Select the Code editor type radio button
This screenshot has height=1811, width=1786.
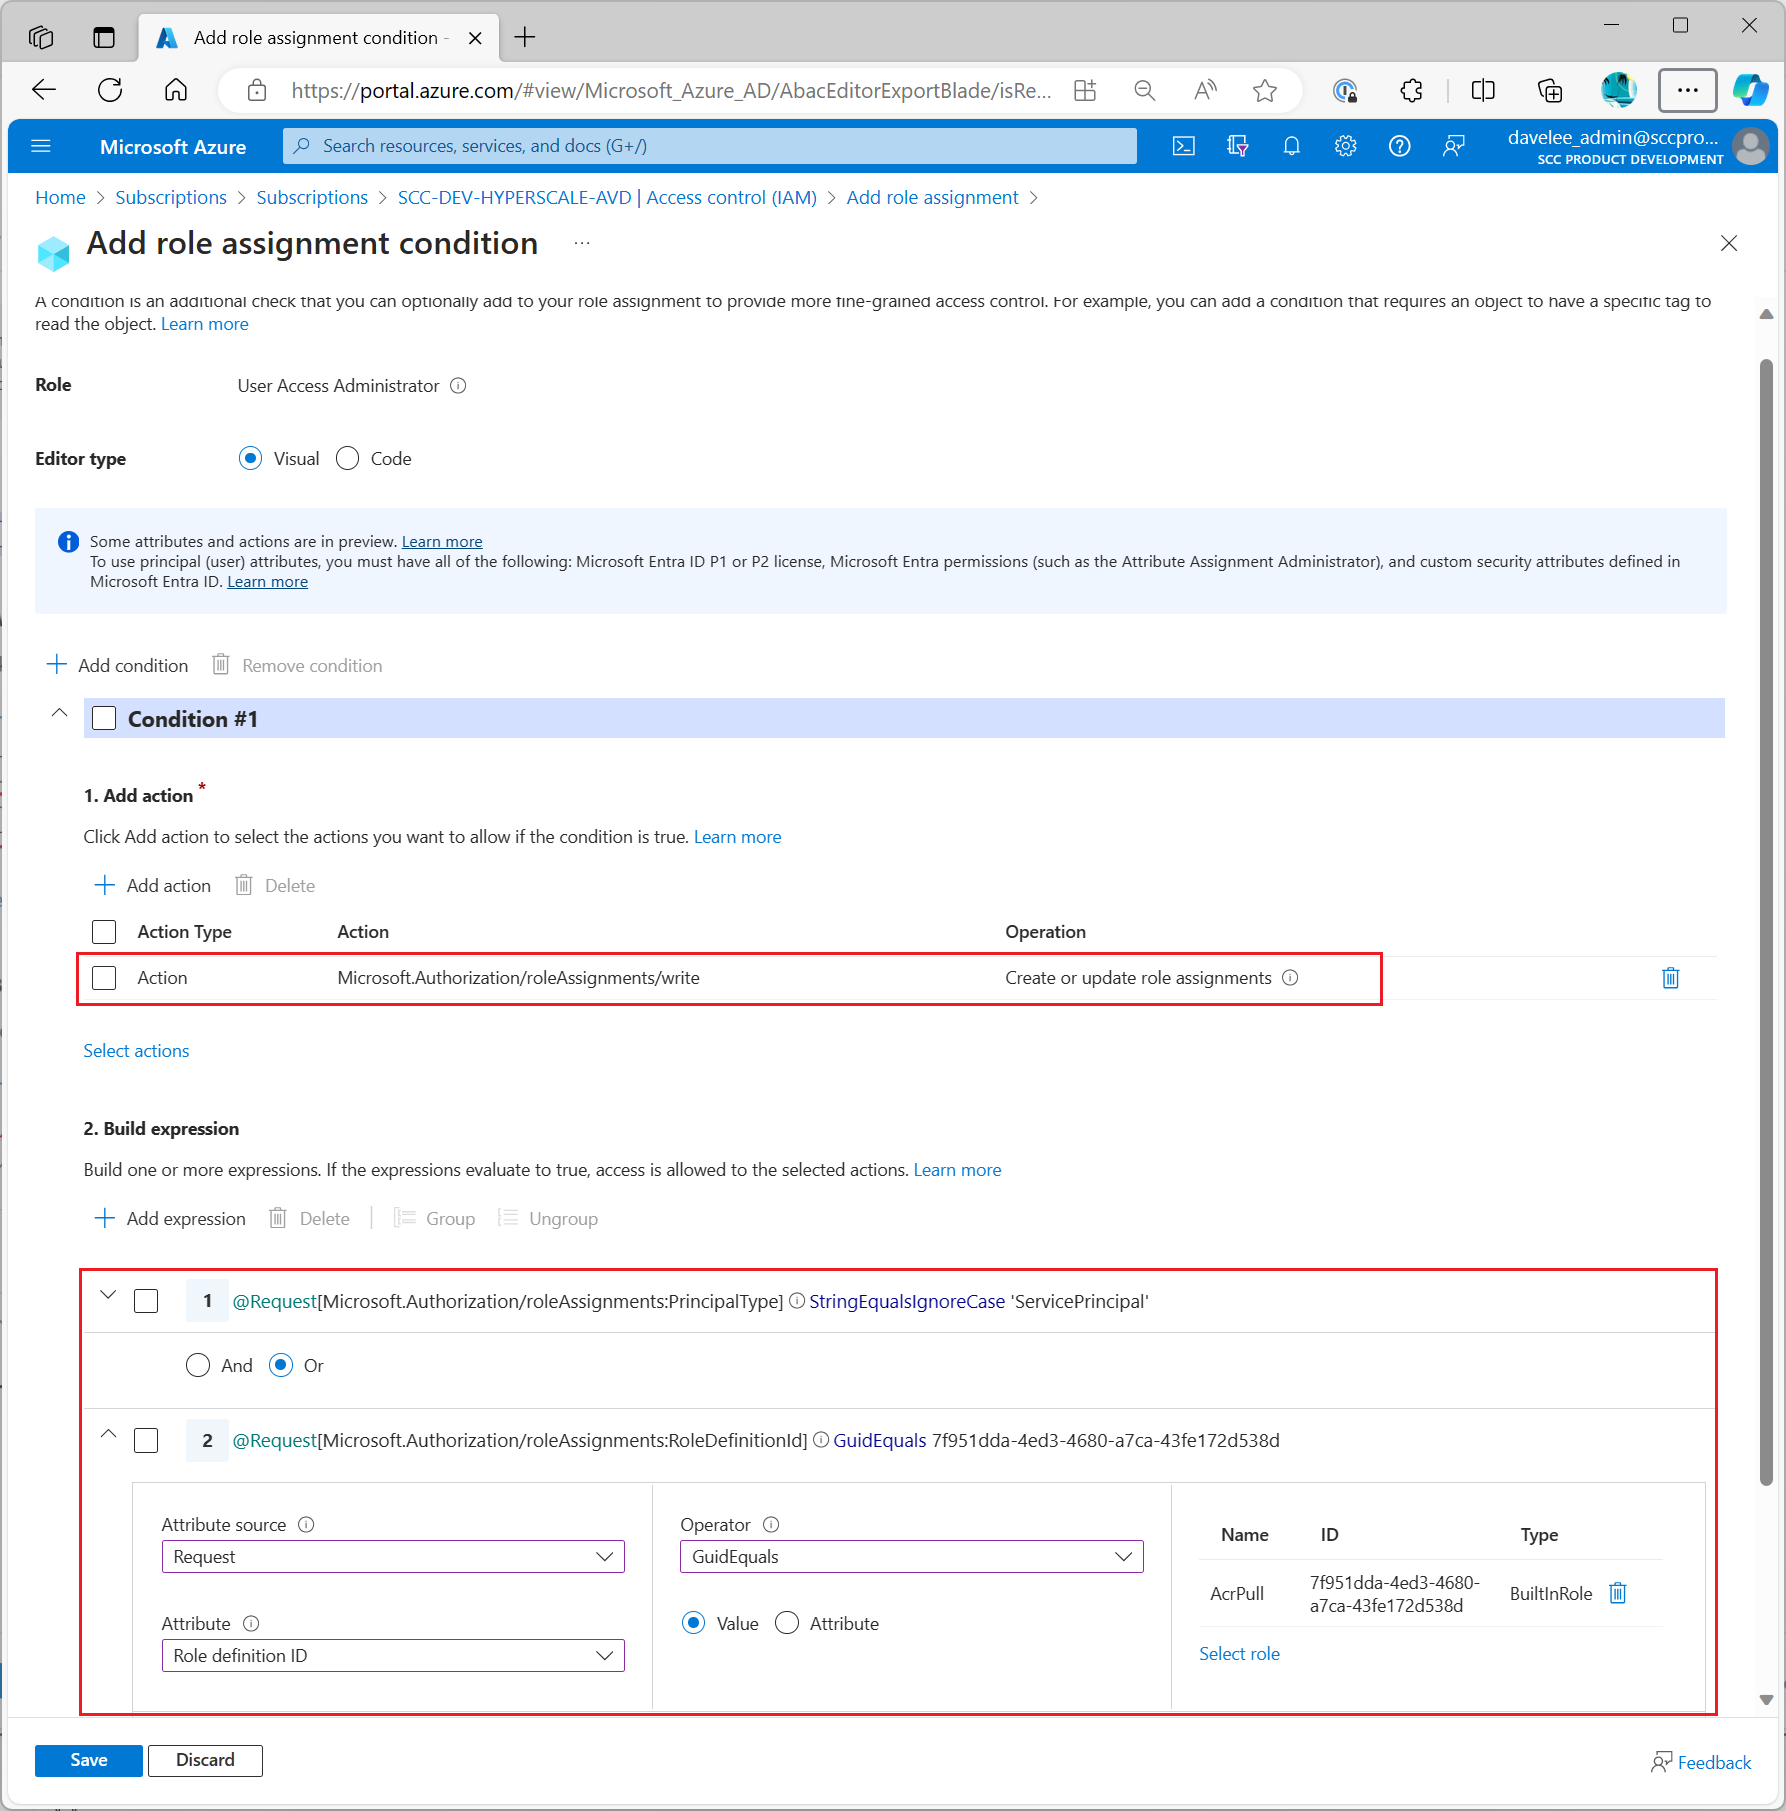pos(348,459)
